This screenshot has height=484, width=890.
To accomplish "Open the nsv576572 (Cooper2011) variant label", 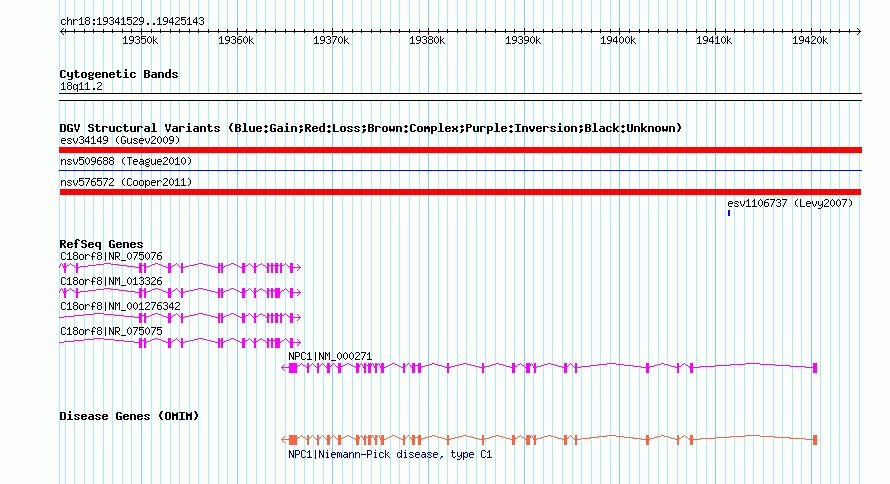I will click(126, 182).
